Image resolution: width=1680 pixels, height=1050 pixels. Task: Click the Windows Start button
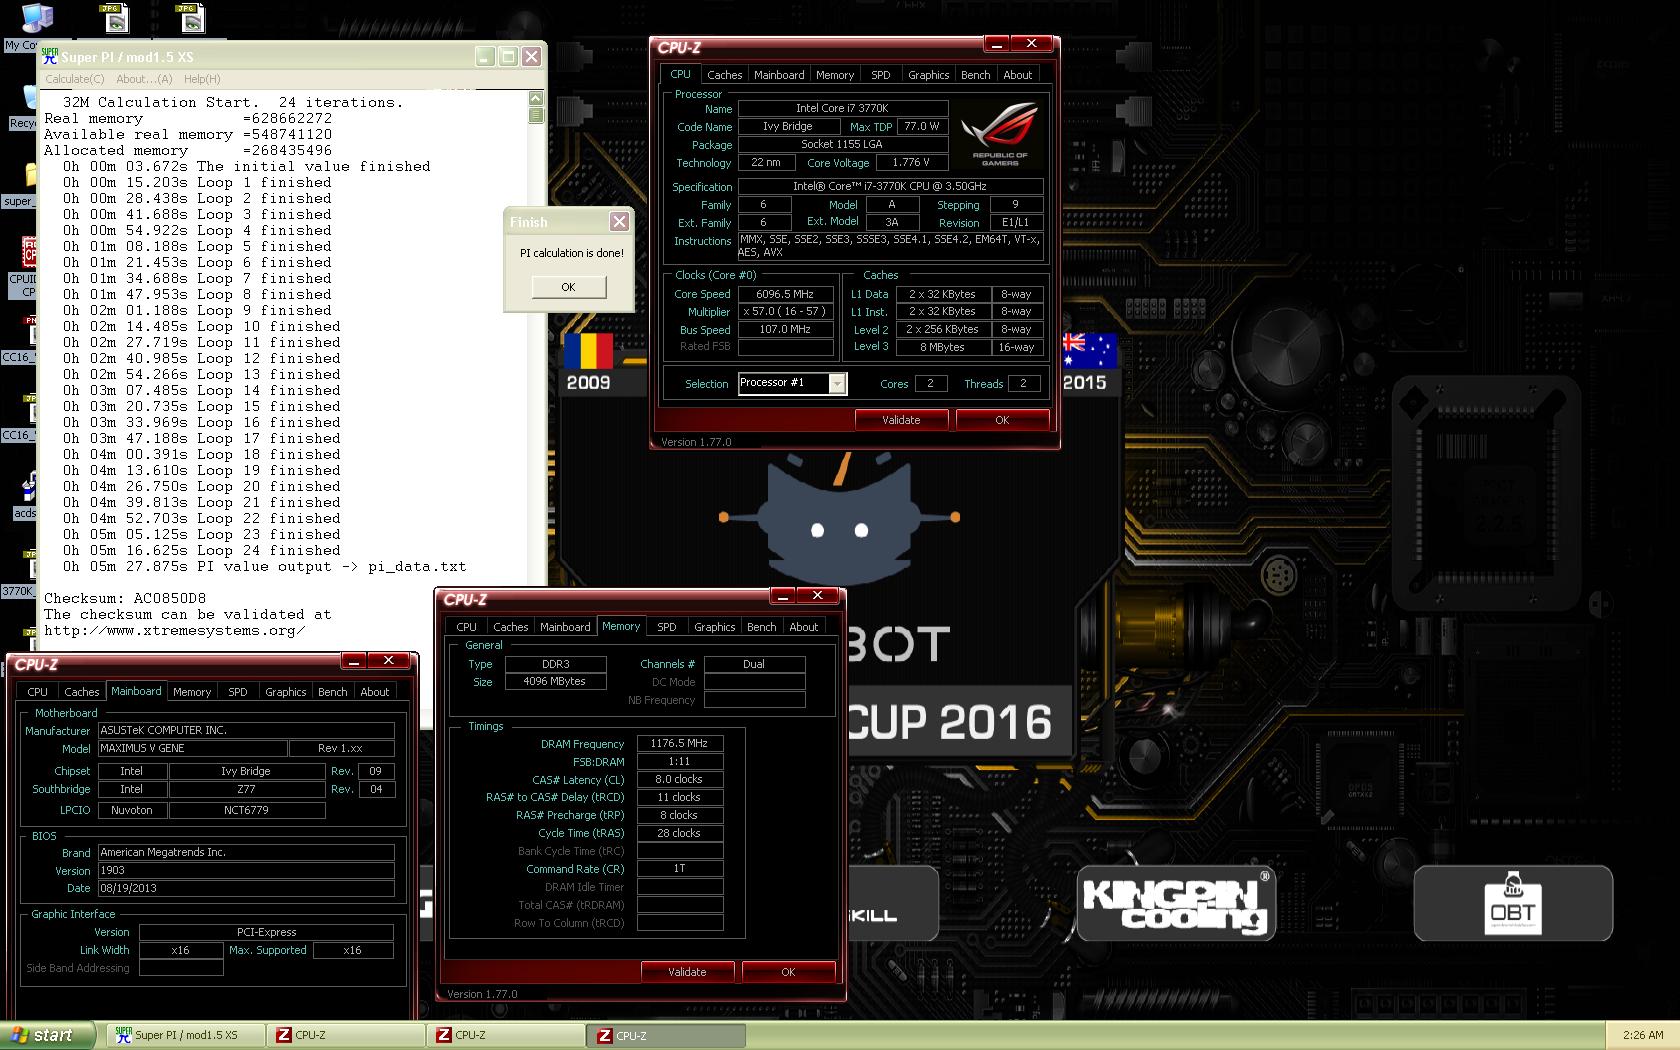[48, 1035]
